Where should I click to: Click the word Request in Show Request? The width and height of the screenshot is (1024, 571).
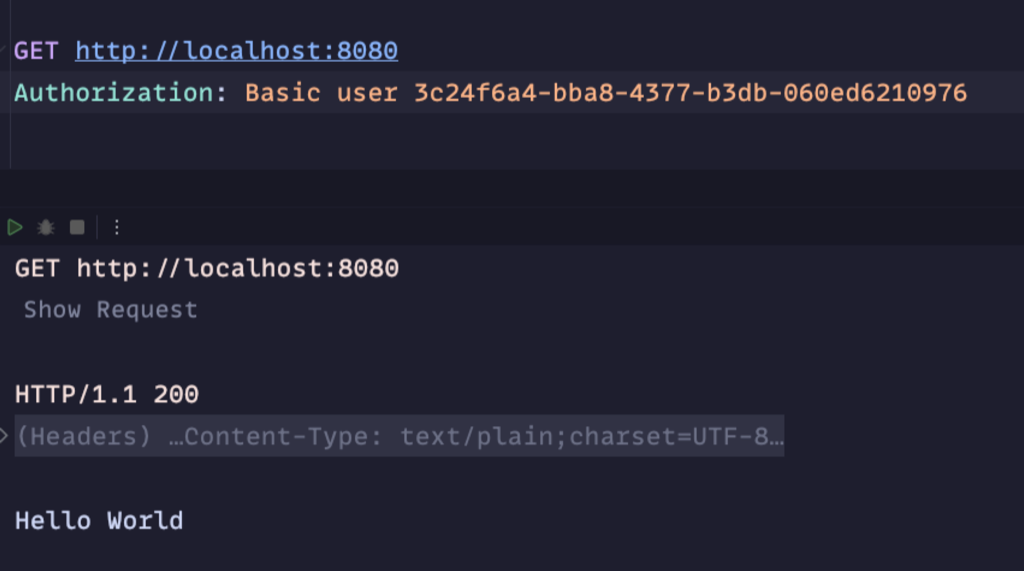click(x=147, y=310)
